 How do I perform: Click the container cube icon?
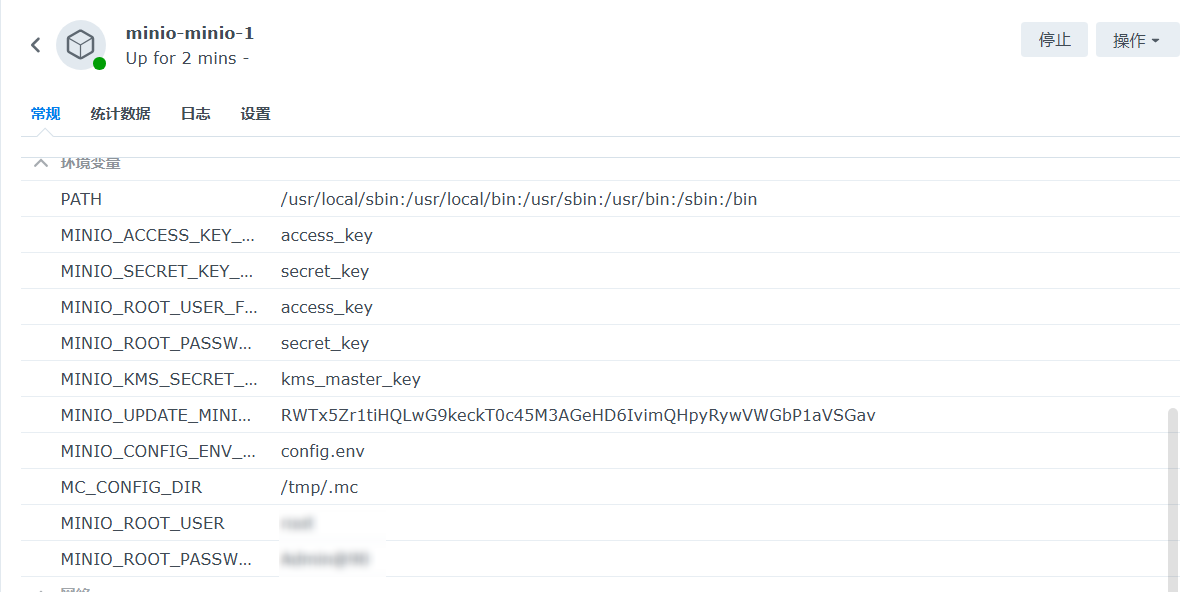click(81, 45)
